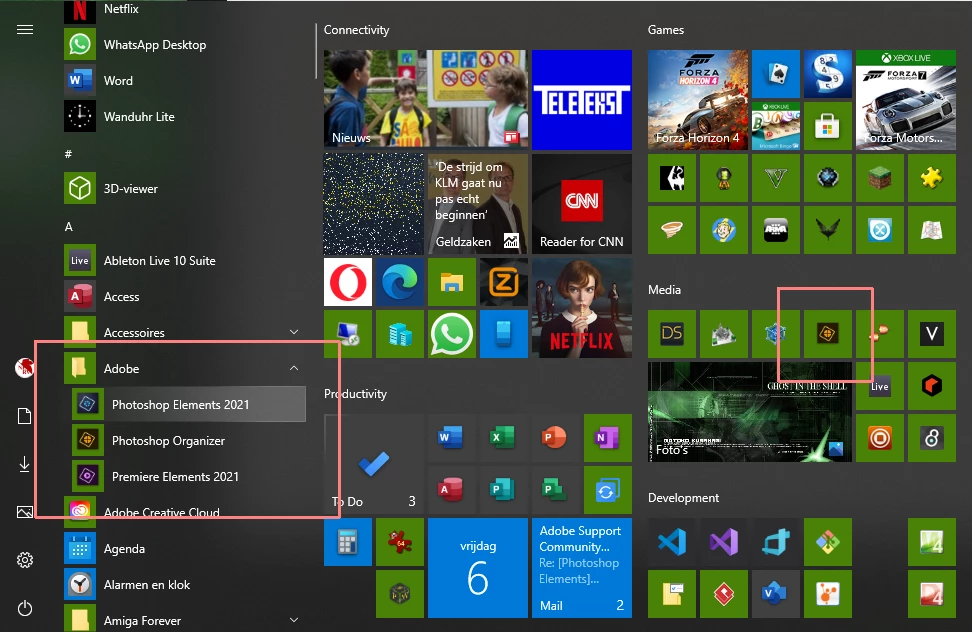Screen dimensions: 972x632
Task: Open the Geldzaken news tile
Action: pos(478,204)
